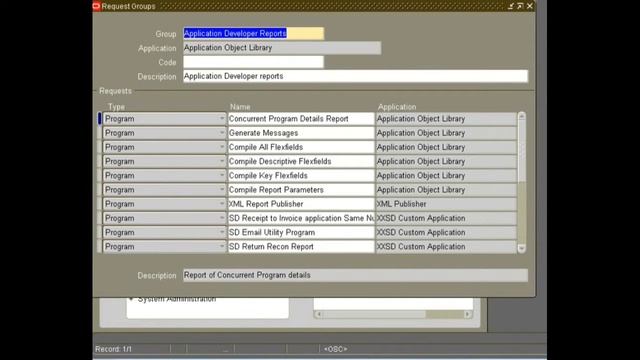Minimize the Request Groups window
The image size is (640, 360).
click(x=511, y=6)
